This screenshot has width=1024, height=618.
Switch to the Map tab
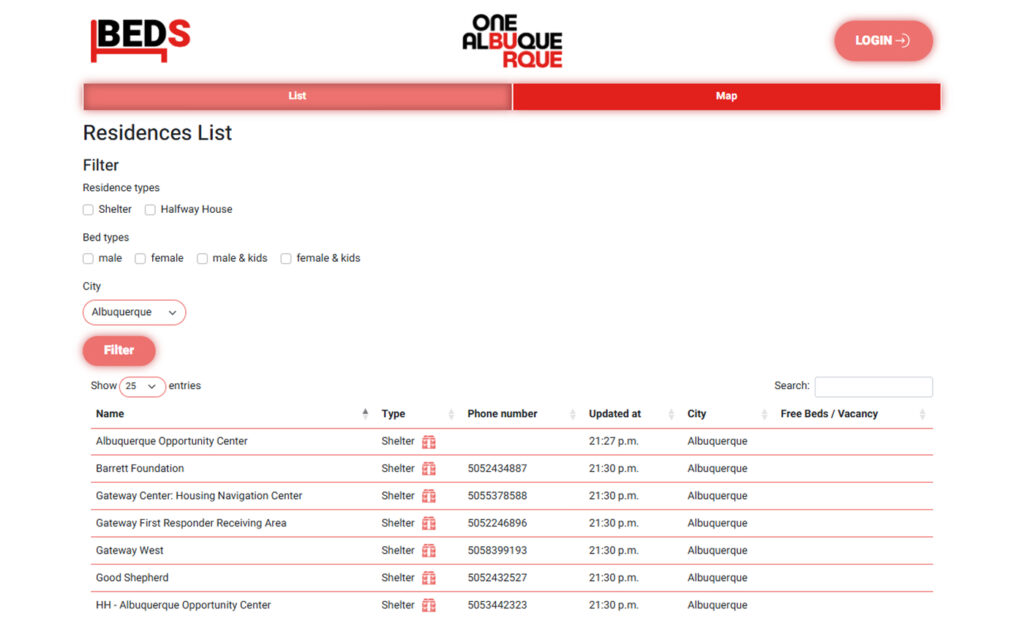726,96
